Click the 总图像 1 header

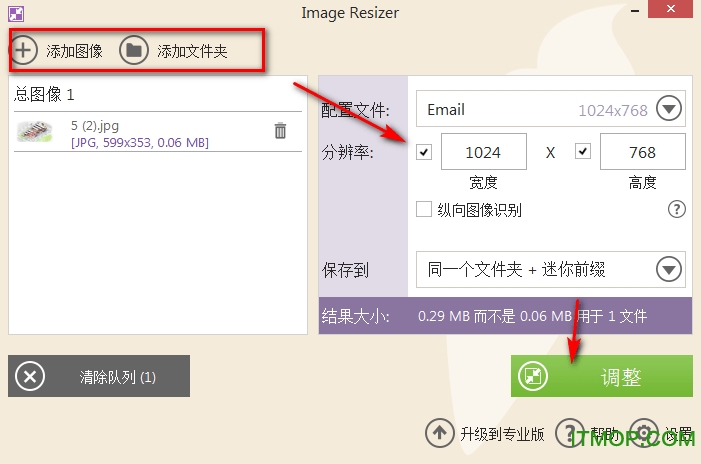point(44,94)
